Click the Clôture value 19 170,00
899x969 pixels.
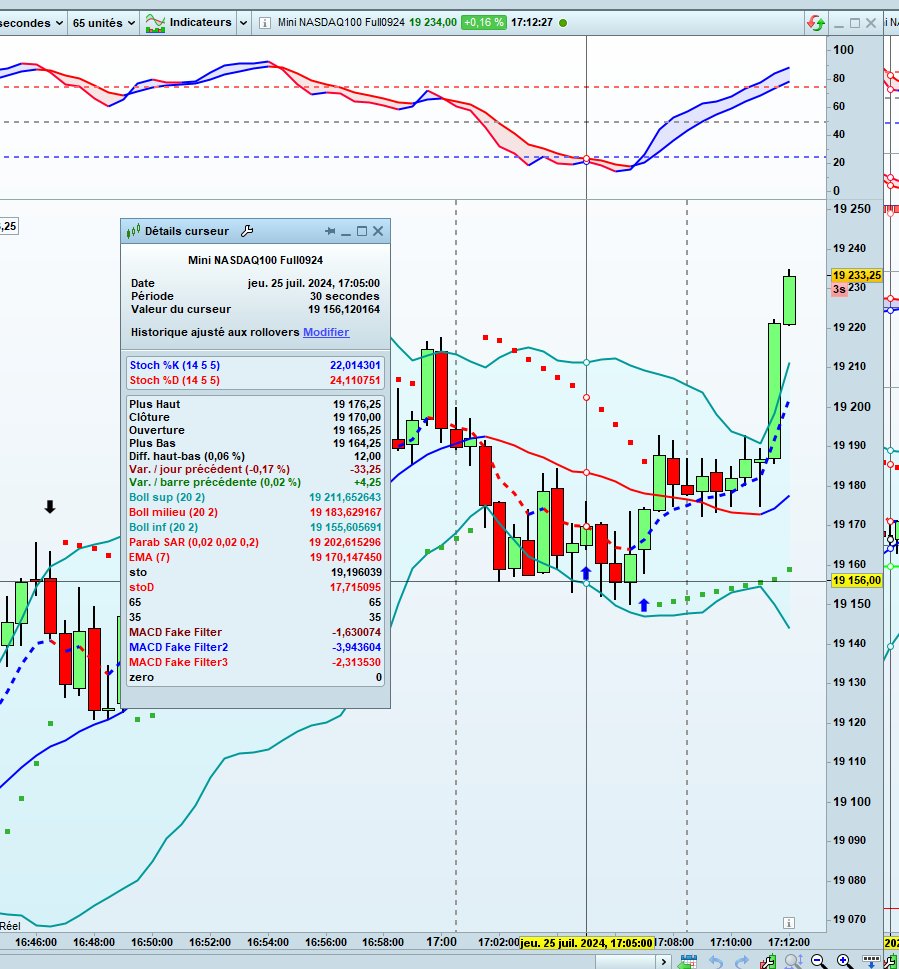tap(357, 418)
